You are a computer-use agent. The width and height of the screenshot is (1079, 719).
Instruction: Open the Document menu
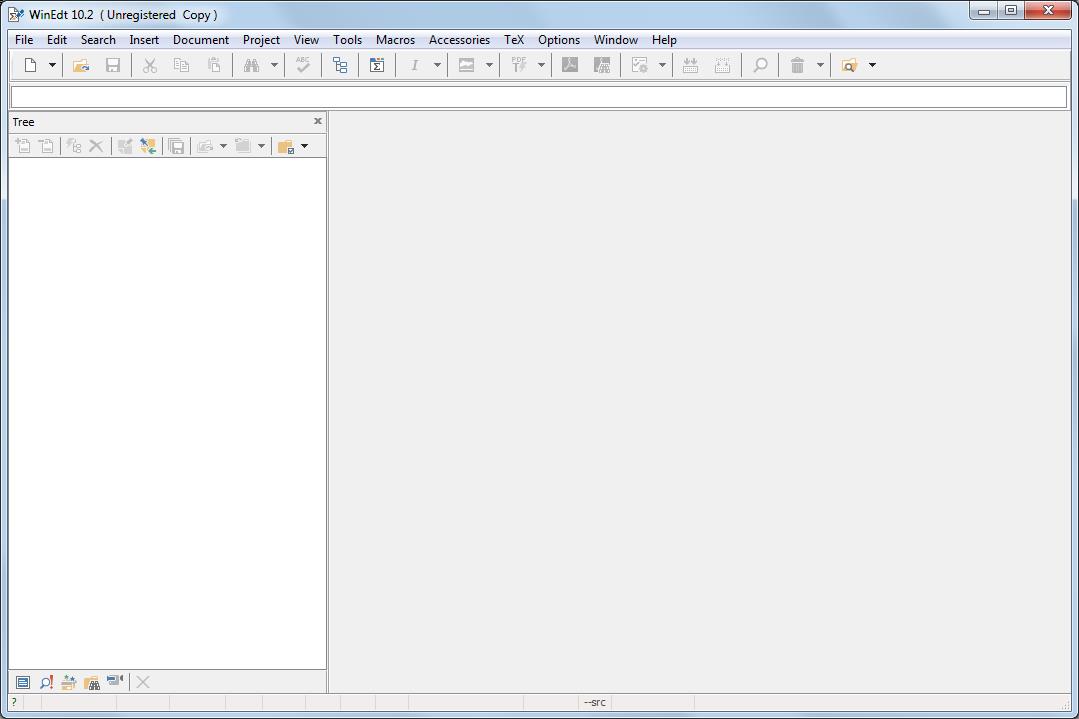[x=201, y=40]
